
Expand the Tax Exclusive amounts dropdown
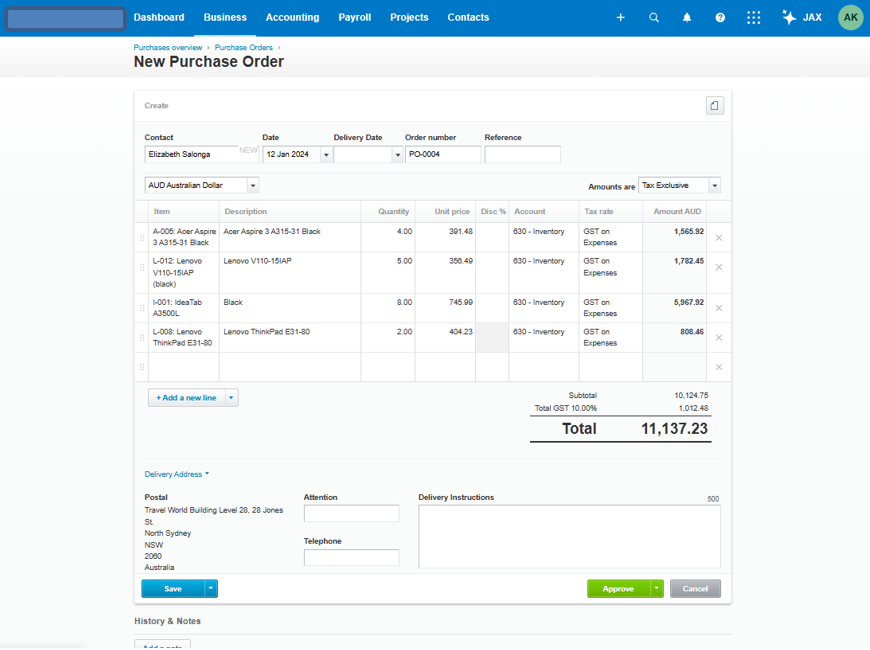(x=715, y=185)
